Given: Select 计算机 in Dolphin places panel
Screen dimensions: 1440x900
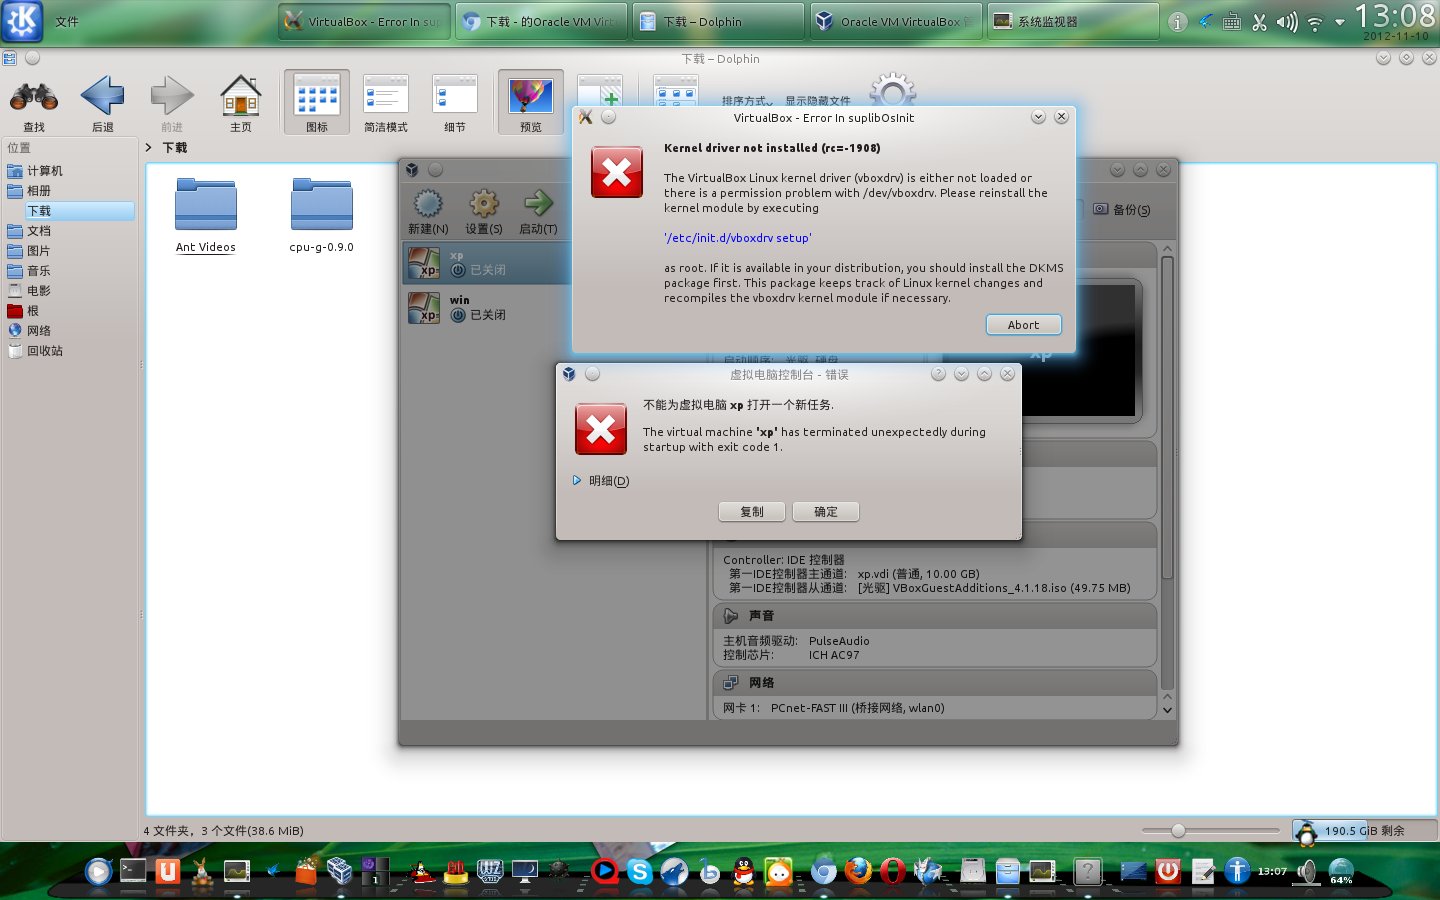Looking at the screenshot, I should (70, 171).
